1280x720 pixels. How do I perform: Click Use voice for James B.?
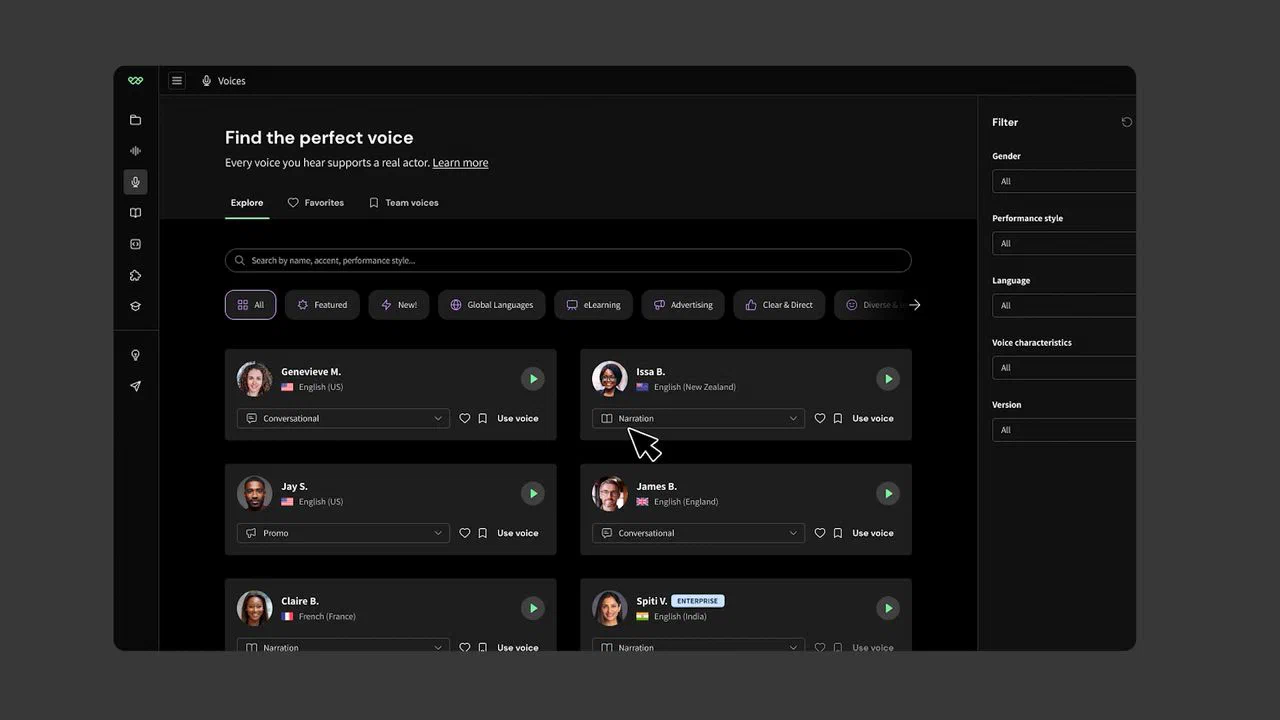(873, 533)
